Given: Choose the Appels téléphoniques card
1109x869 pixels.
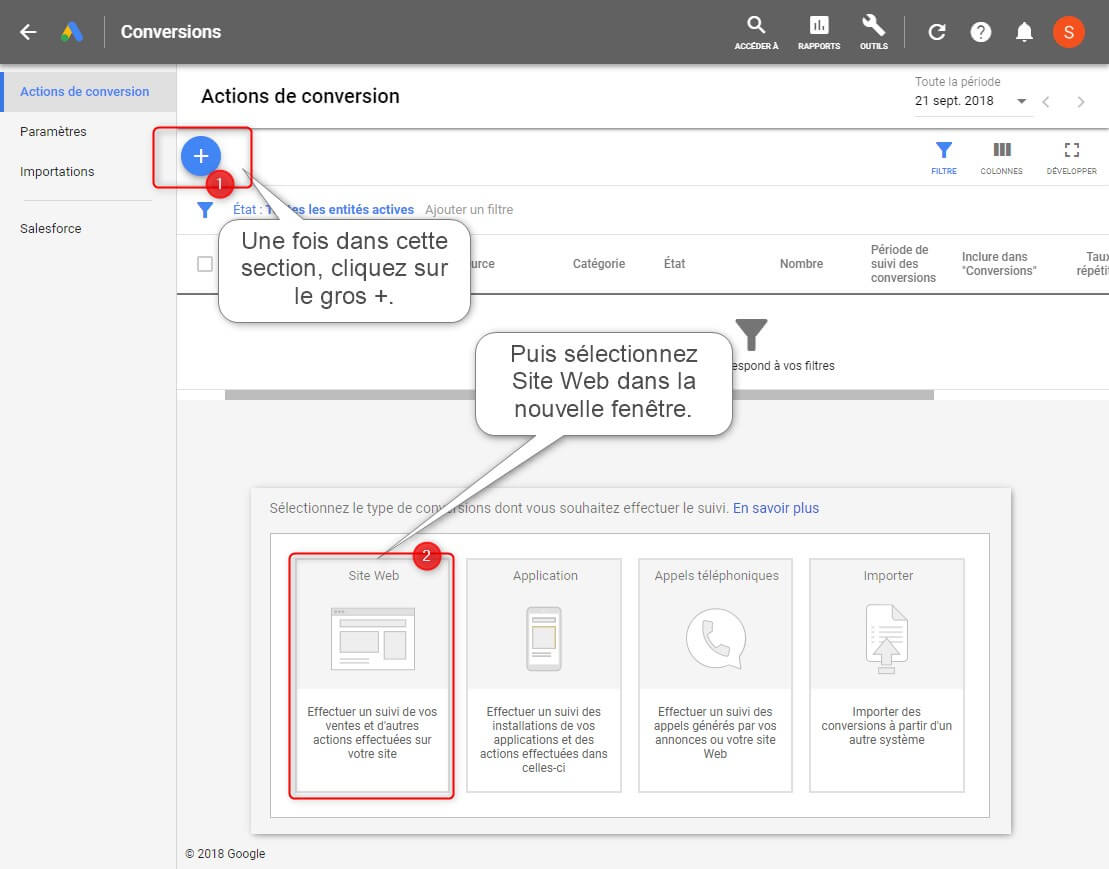Looking at the screenshot, I should coord(715,675).
